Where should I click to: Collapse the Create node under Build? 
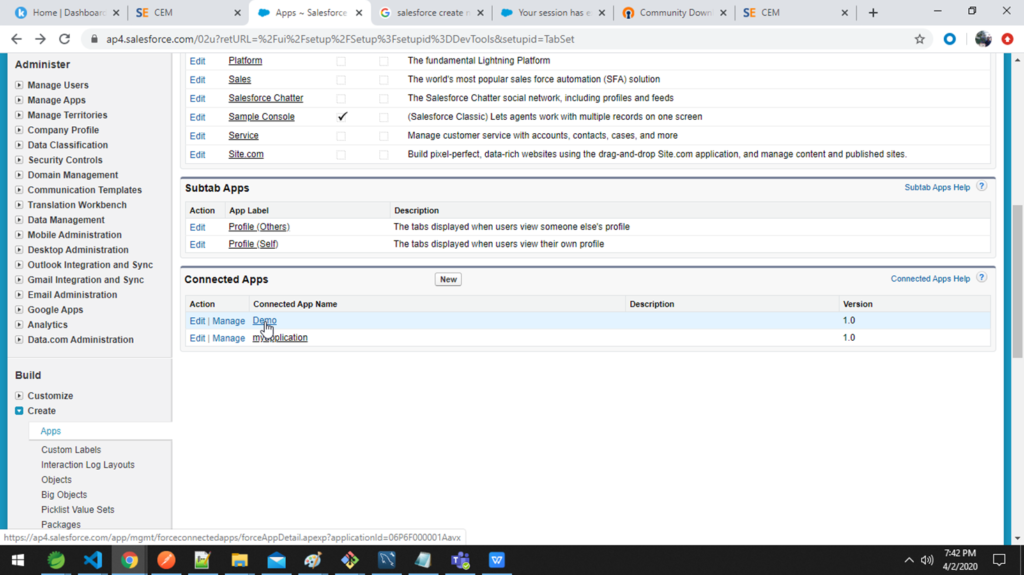coord(19,410)
